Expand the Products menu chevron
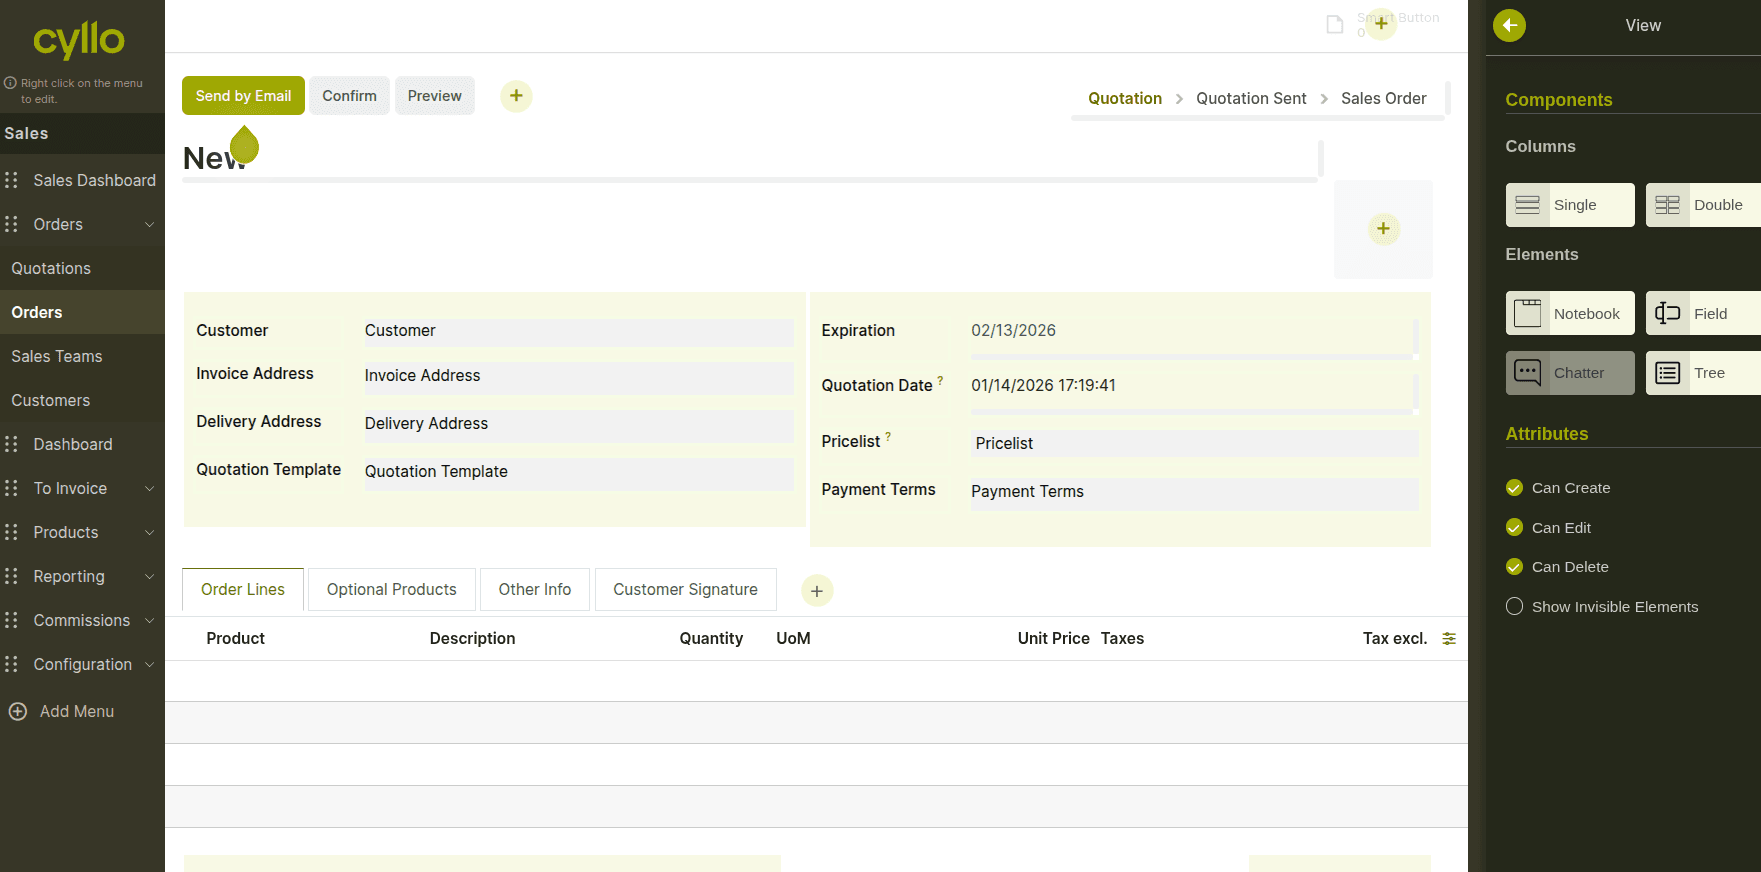1761x872 pixels. (150, 533)
